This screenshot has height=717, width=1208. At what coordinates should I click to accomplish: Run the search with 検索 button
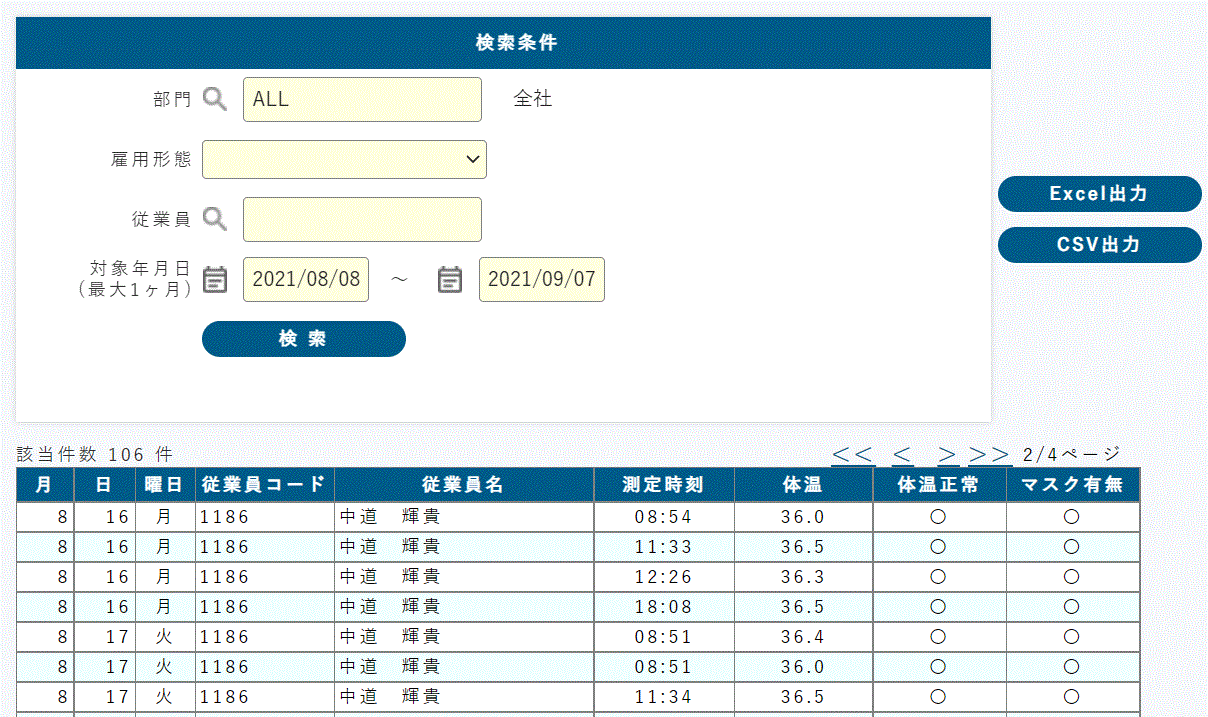click(x=304, y=339)
